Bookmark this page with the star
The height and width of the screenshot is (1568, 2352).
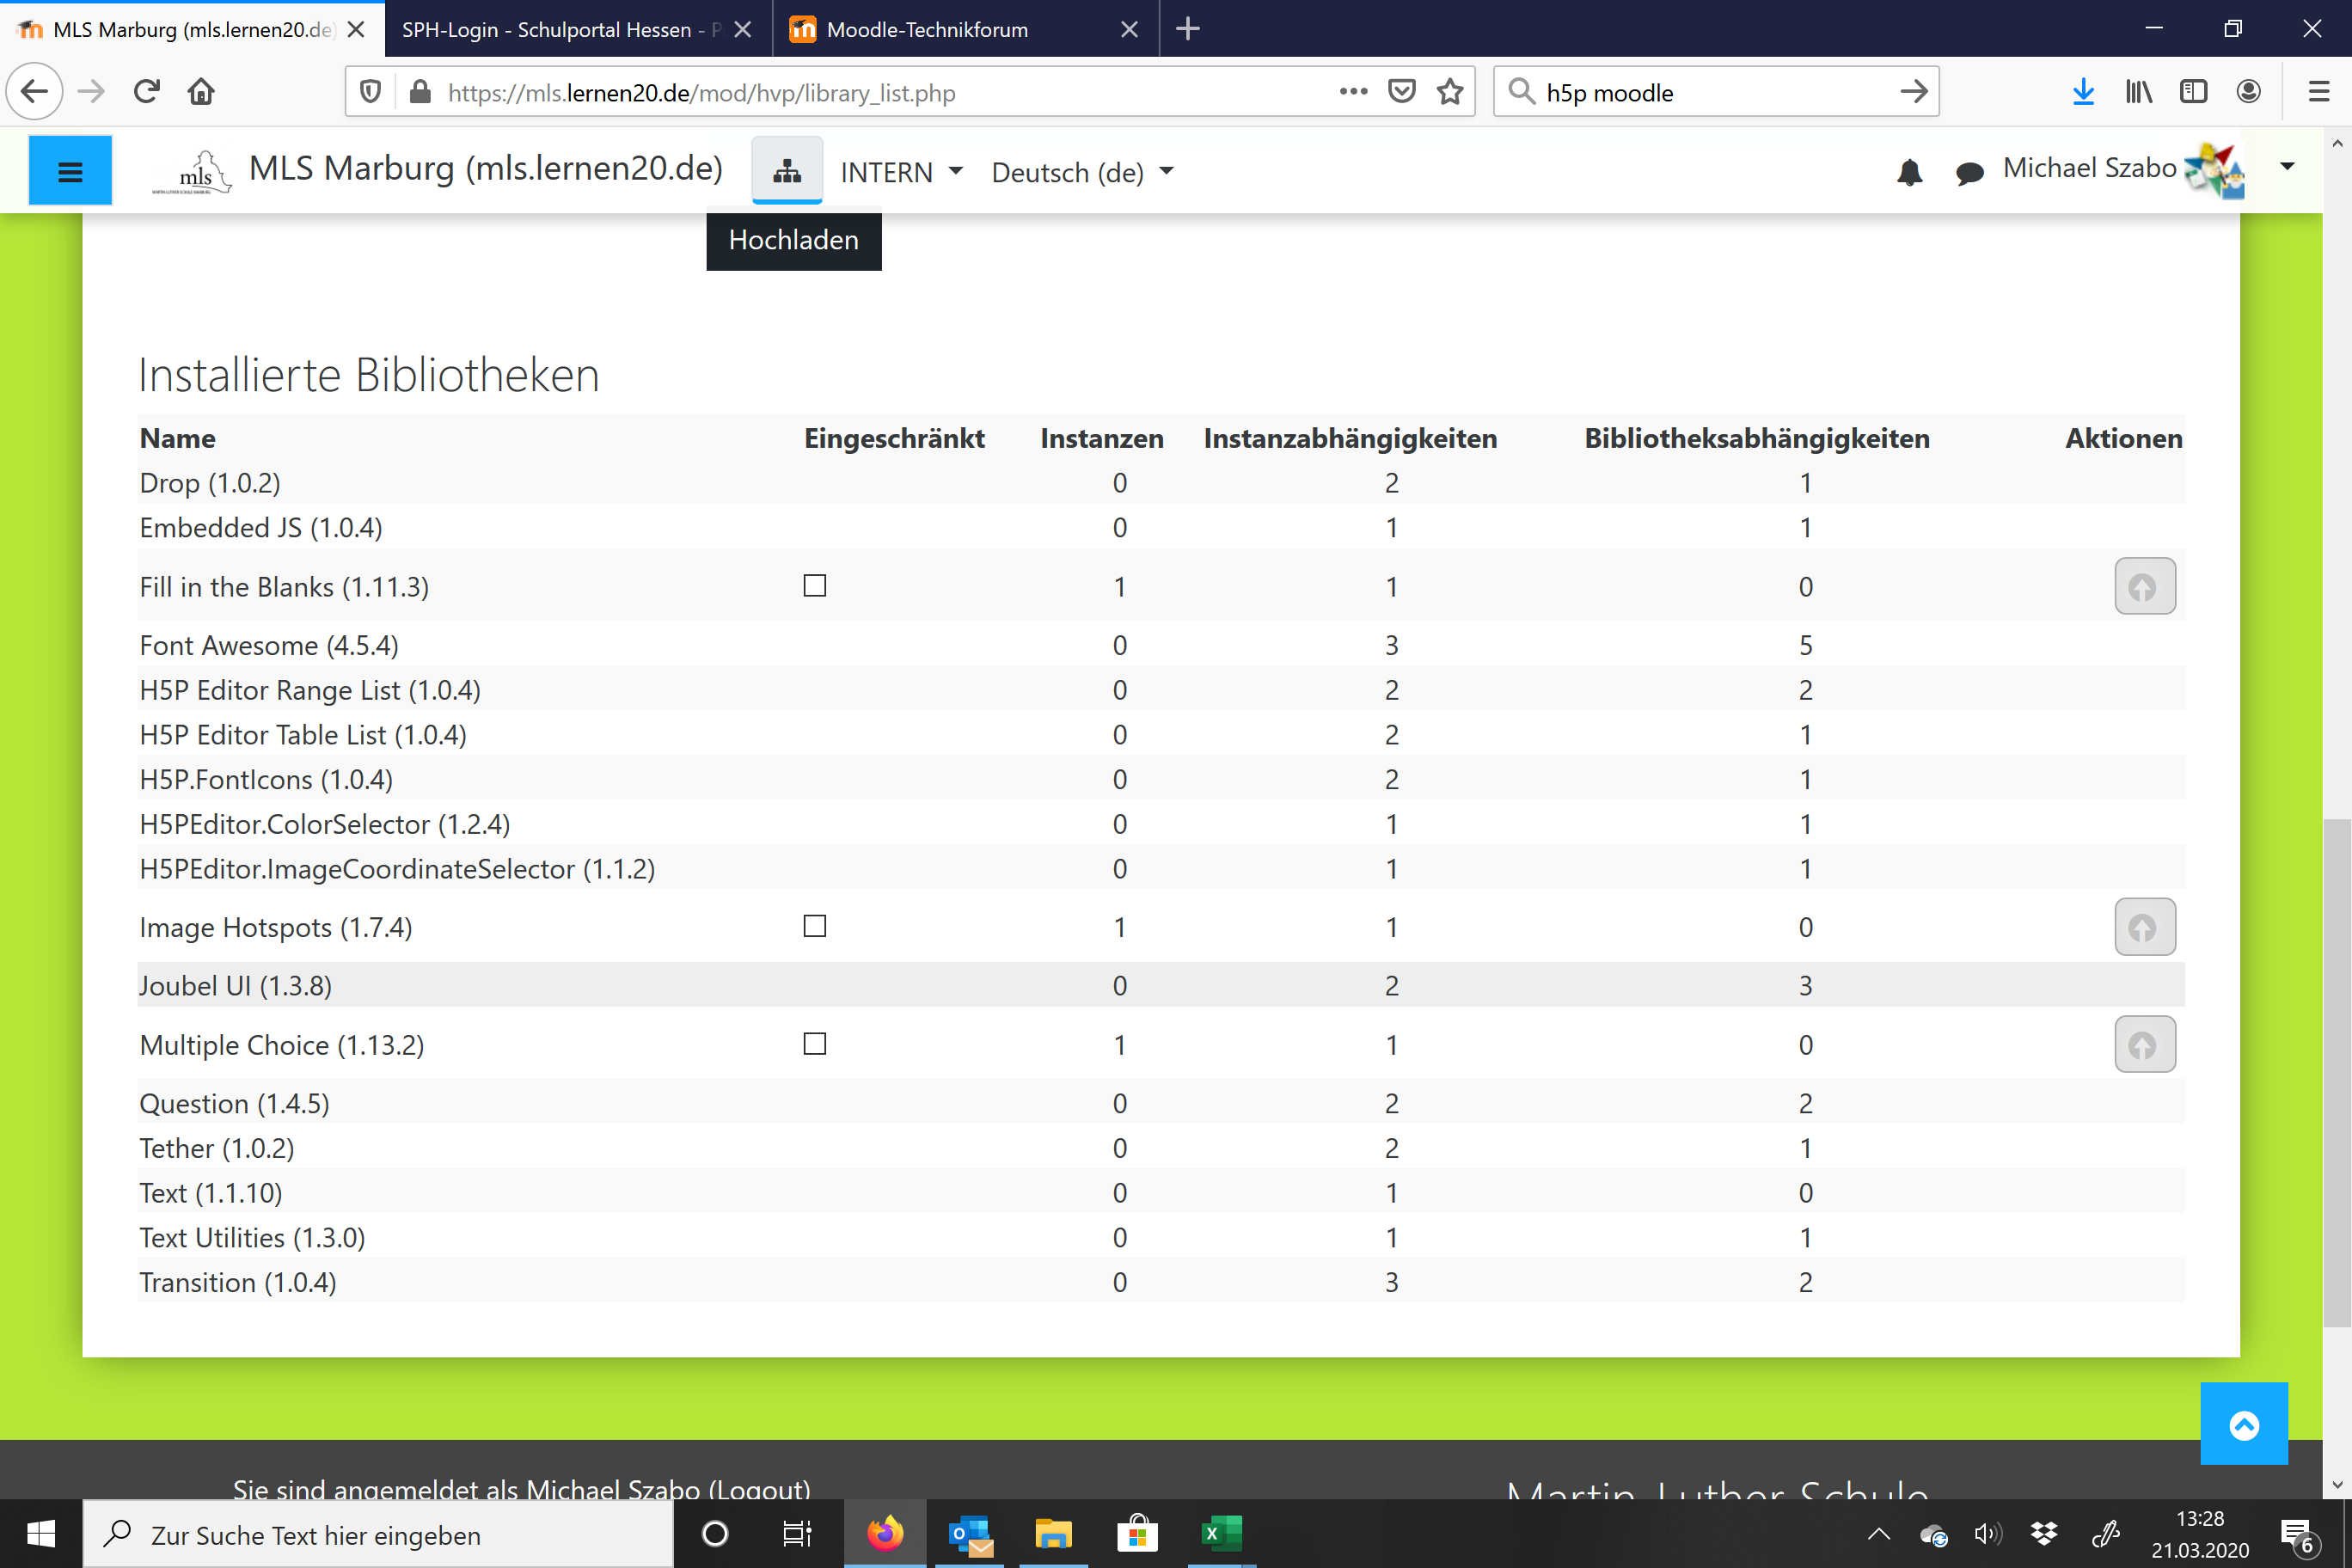pyautogui.click(x=1450, y=92)
